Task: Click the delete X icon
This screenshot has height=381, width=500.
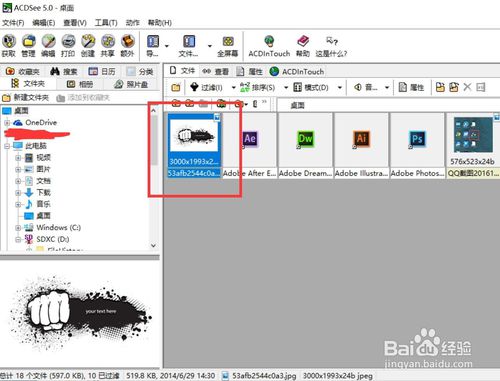Action: (467, 87)
